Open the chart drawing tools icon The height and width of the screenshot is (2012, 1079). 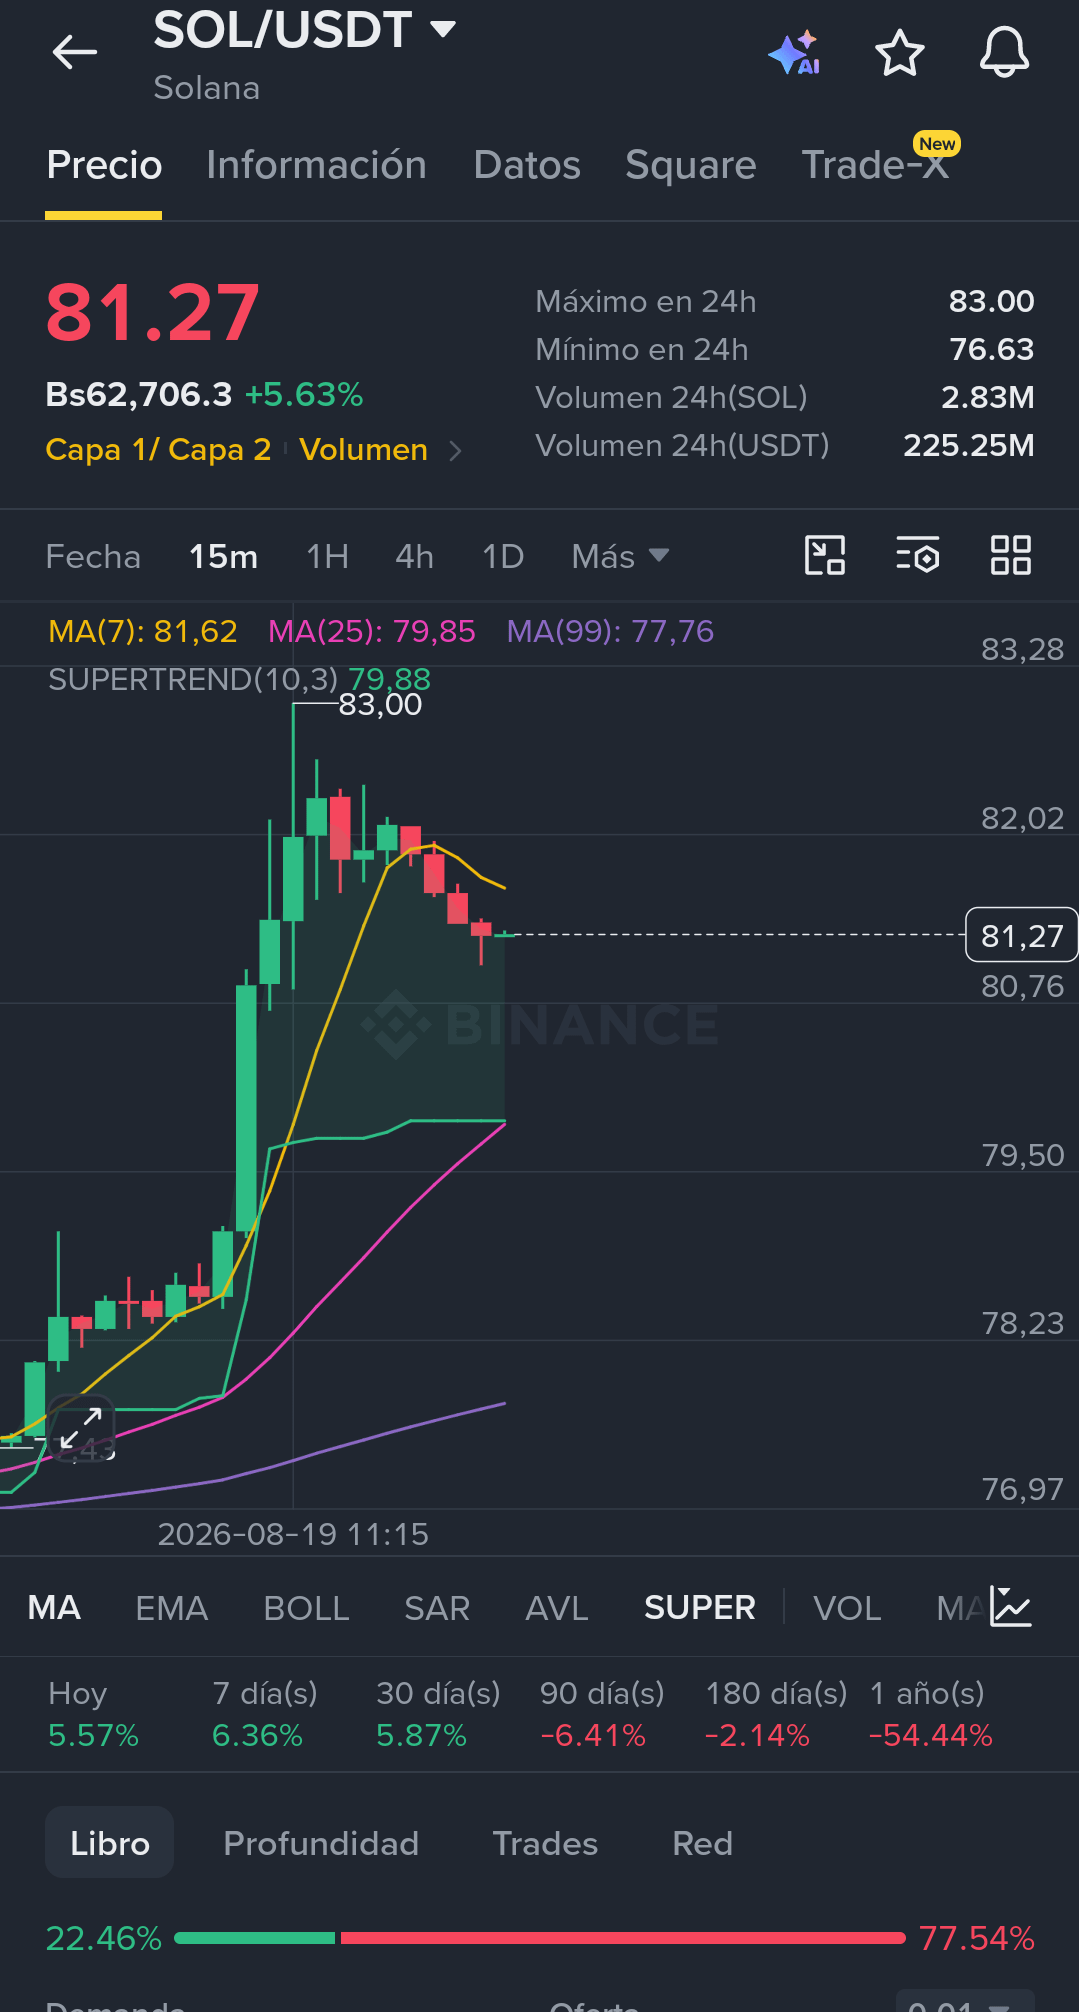(x=825, y=555)
